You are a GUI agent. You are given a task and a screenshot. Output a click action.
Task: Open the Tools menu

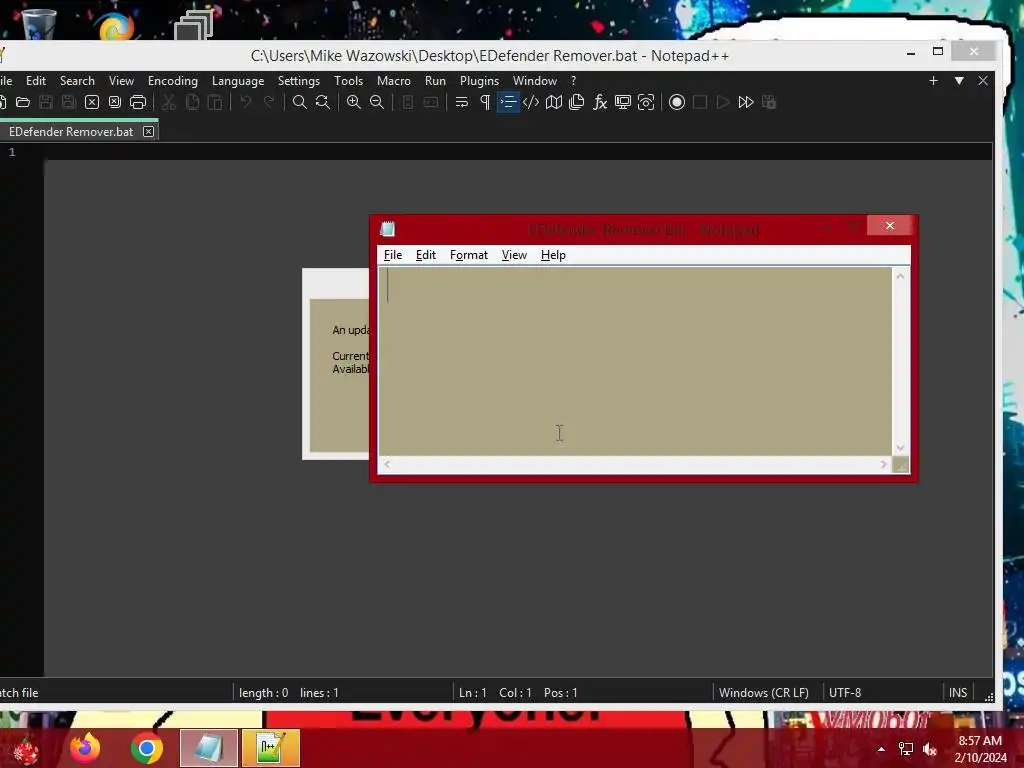pos(349,81)
